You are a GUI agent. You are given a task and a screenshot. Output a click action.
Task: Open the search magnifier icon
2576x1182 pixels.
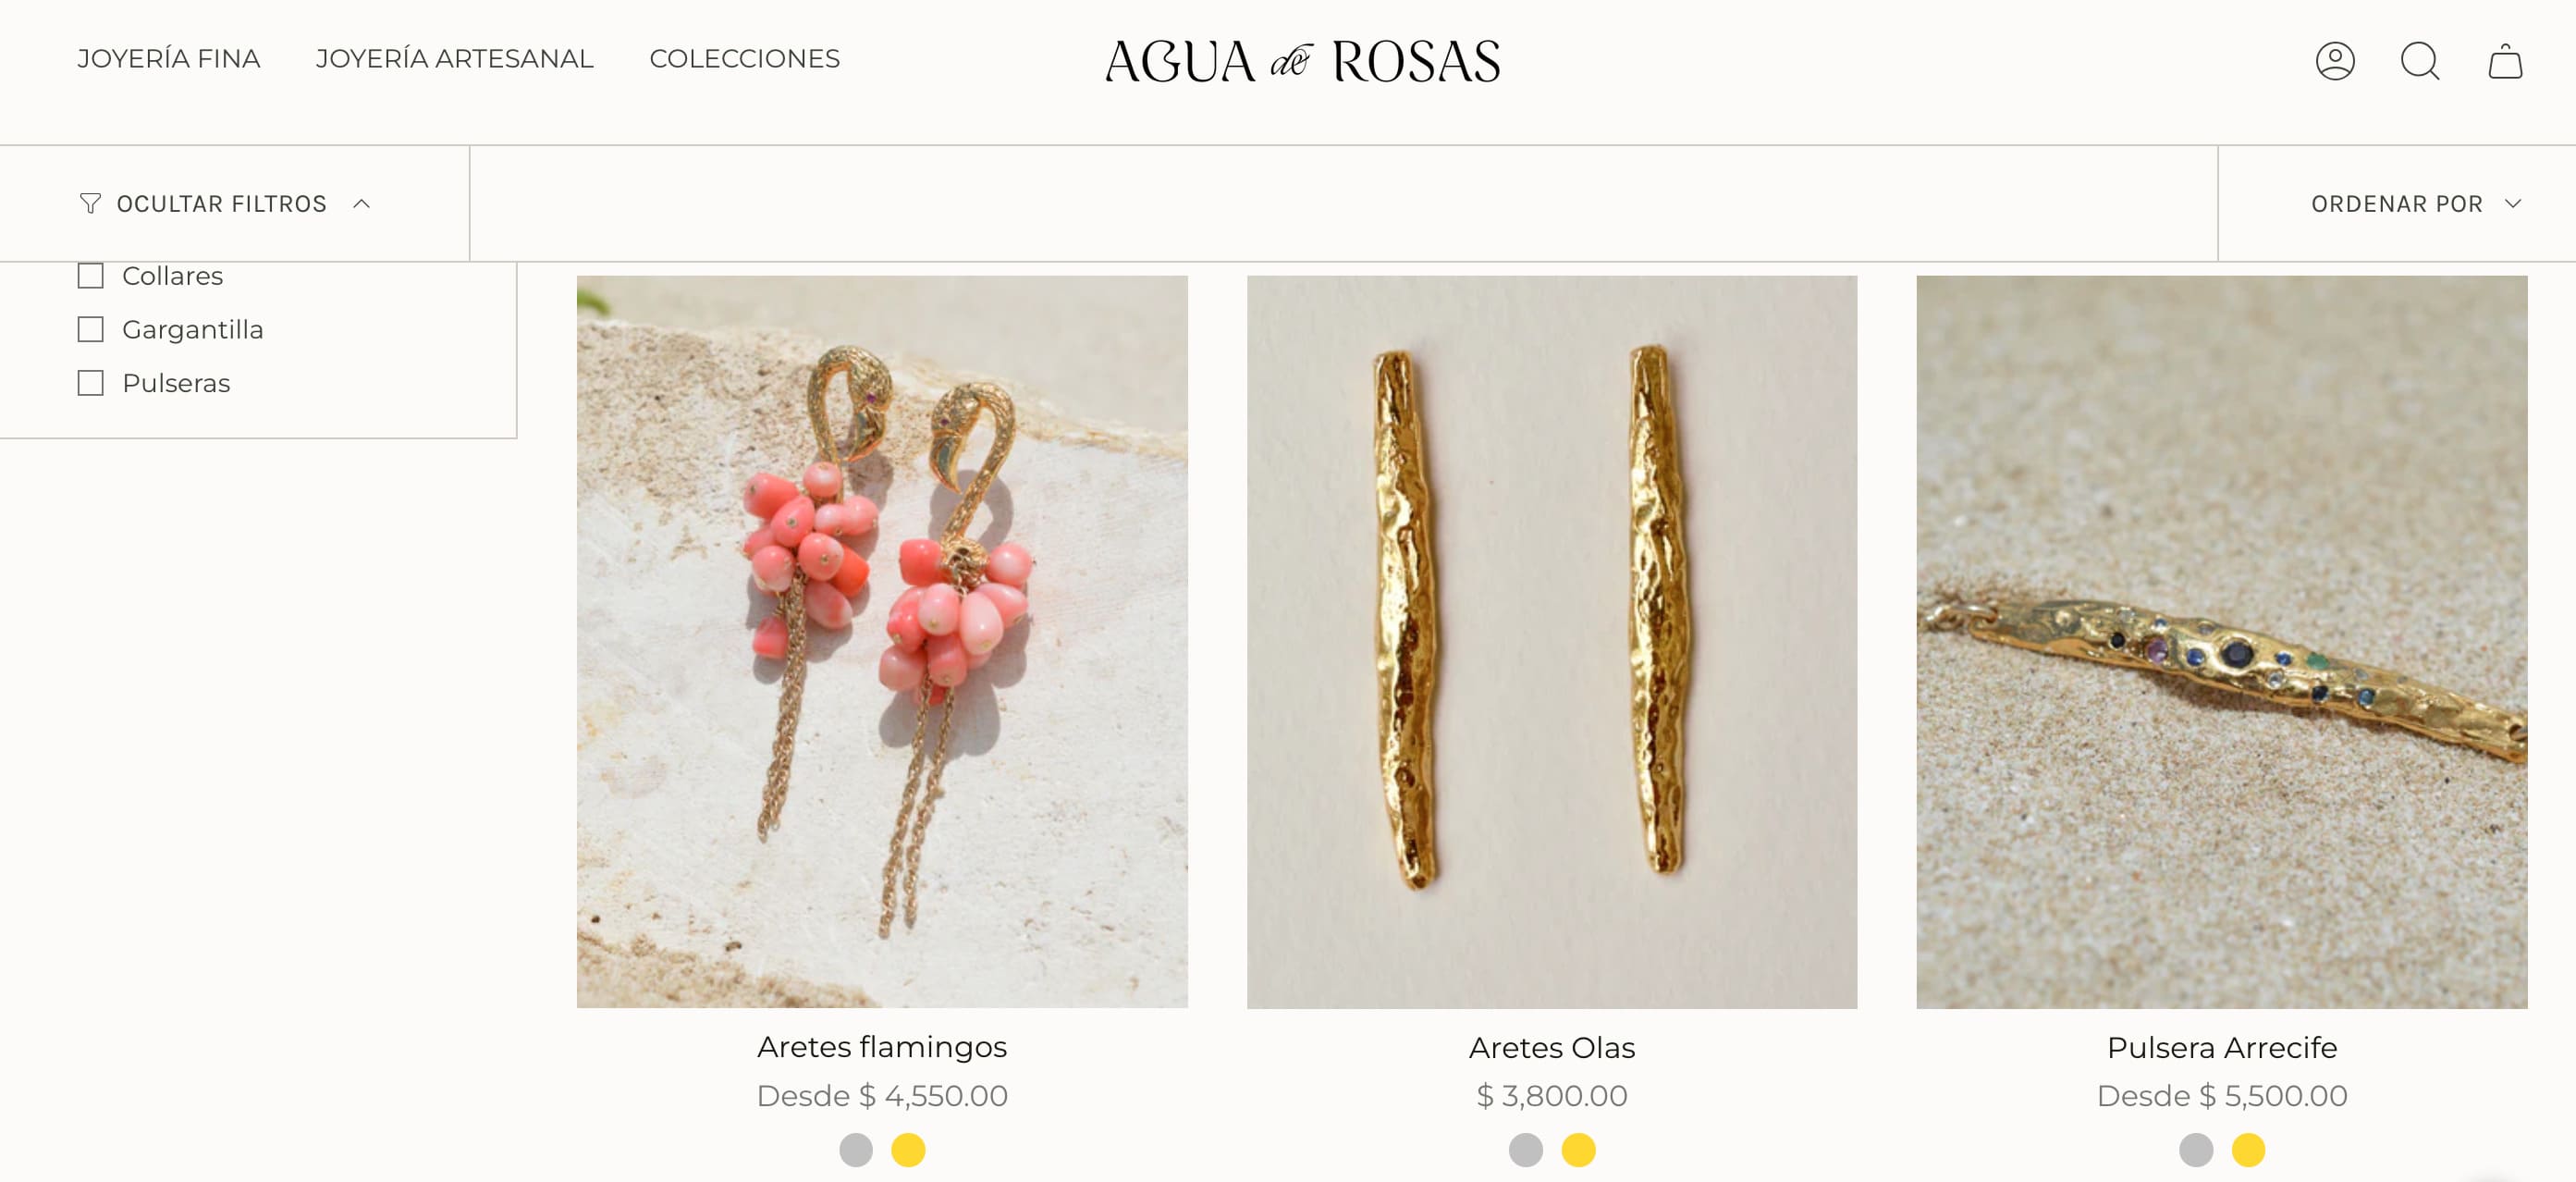coord(2420,61)
